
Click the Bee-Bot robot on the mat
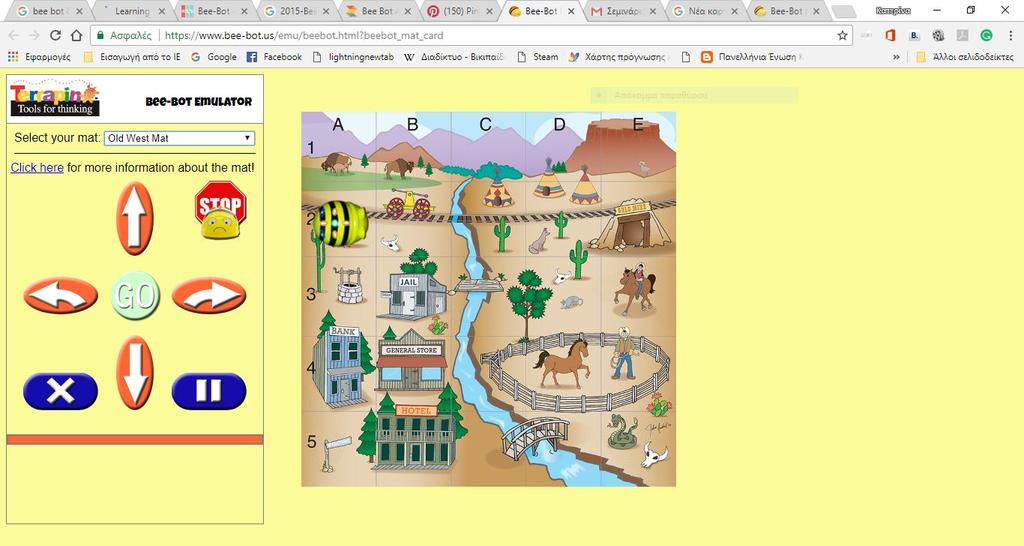pos(339,223)
